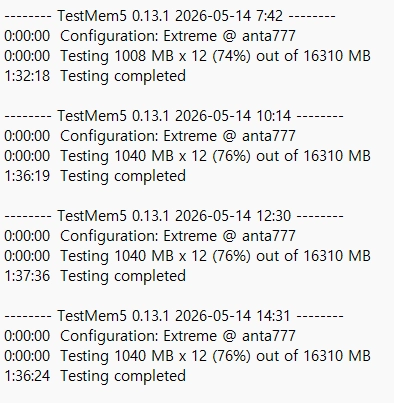Click the (74%) text in first test

(231, 56)
